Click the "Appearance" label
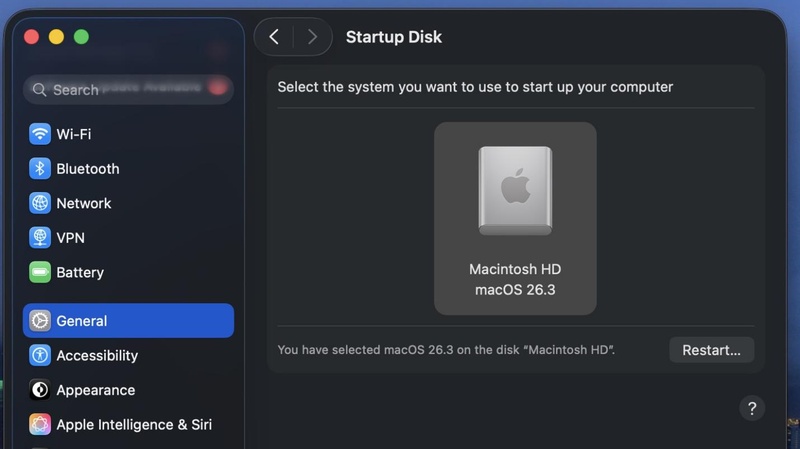 coord(96,390)
